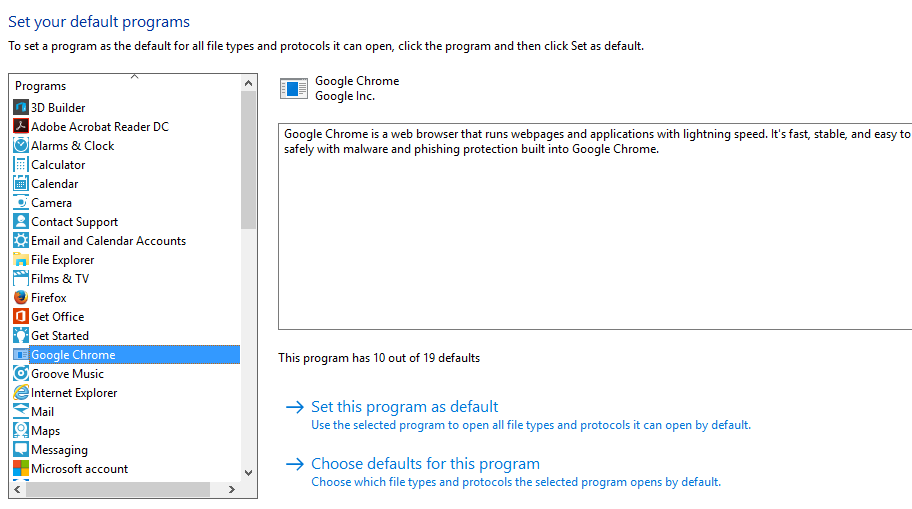The image size is (912, 509).
Task: Click the Films & TV clapperboard icon
Action: click(21, 279)
